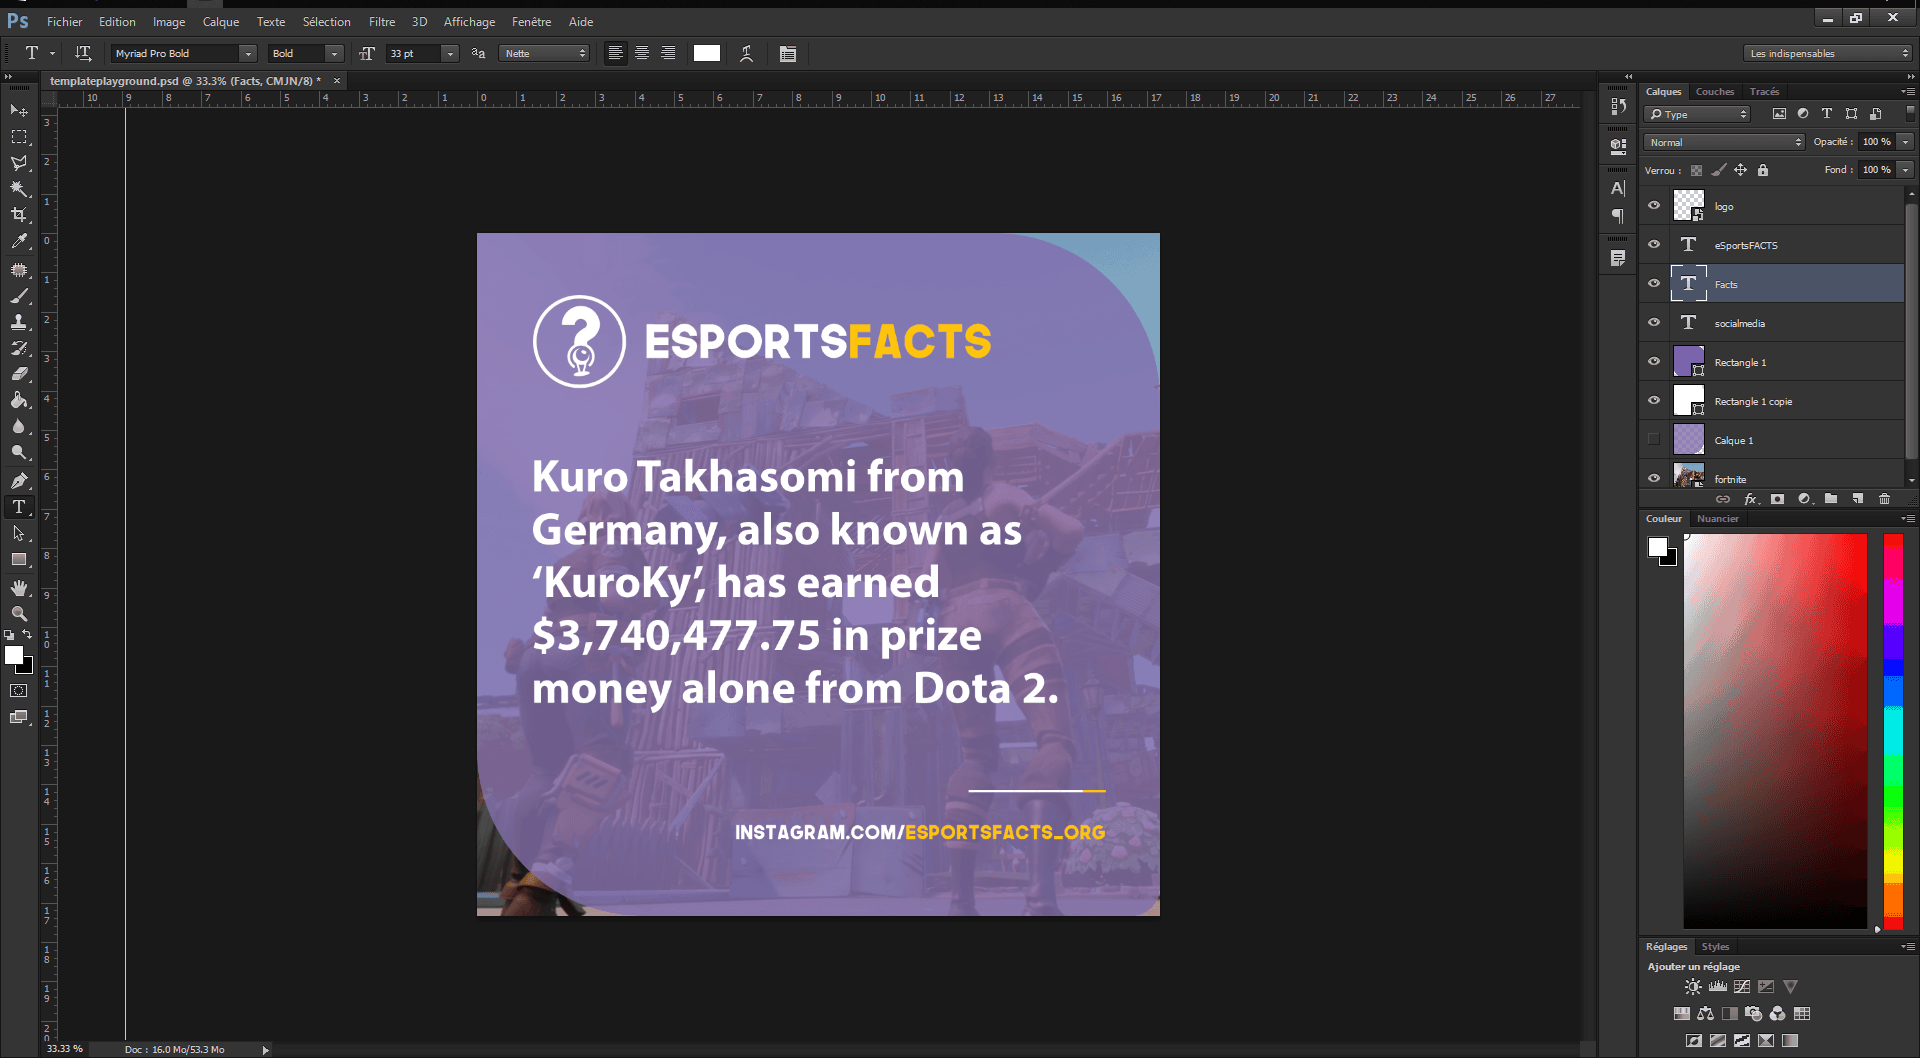Open the Les indispensables workspace dropdown

pyautogui.click(x=1827, y=54)
